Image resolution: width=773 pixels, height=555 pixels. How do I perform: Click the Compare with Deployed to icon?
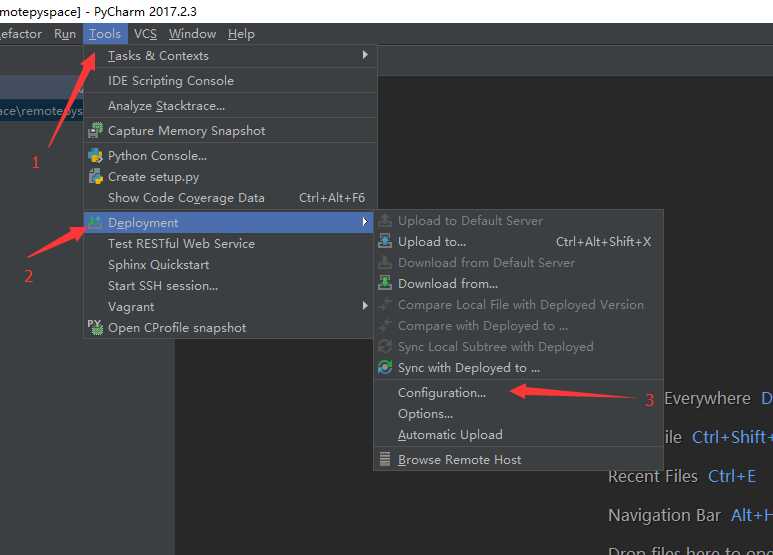385,326
